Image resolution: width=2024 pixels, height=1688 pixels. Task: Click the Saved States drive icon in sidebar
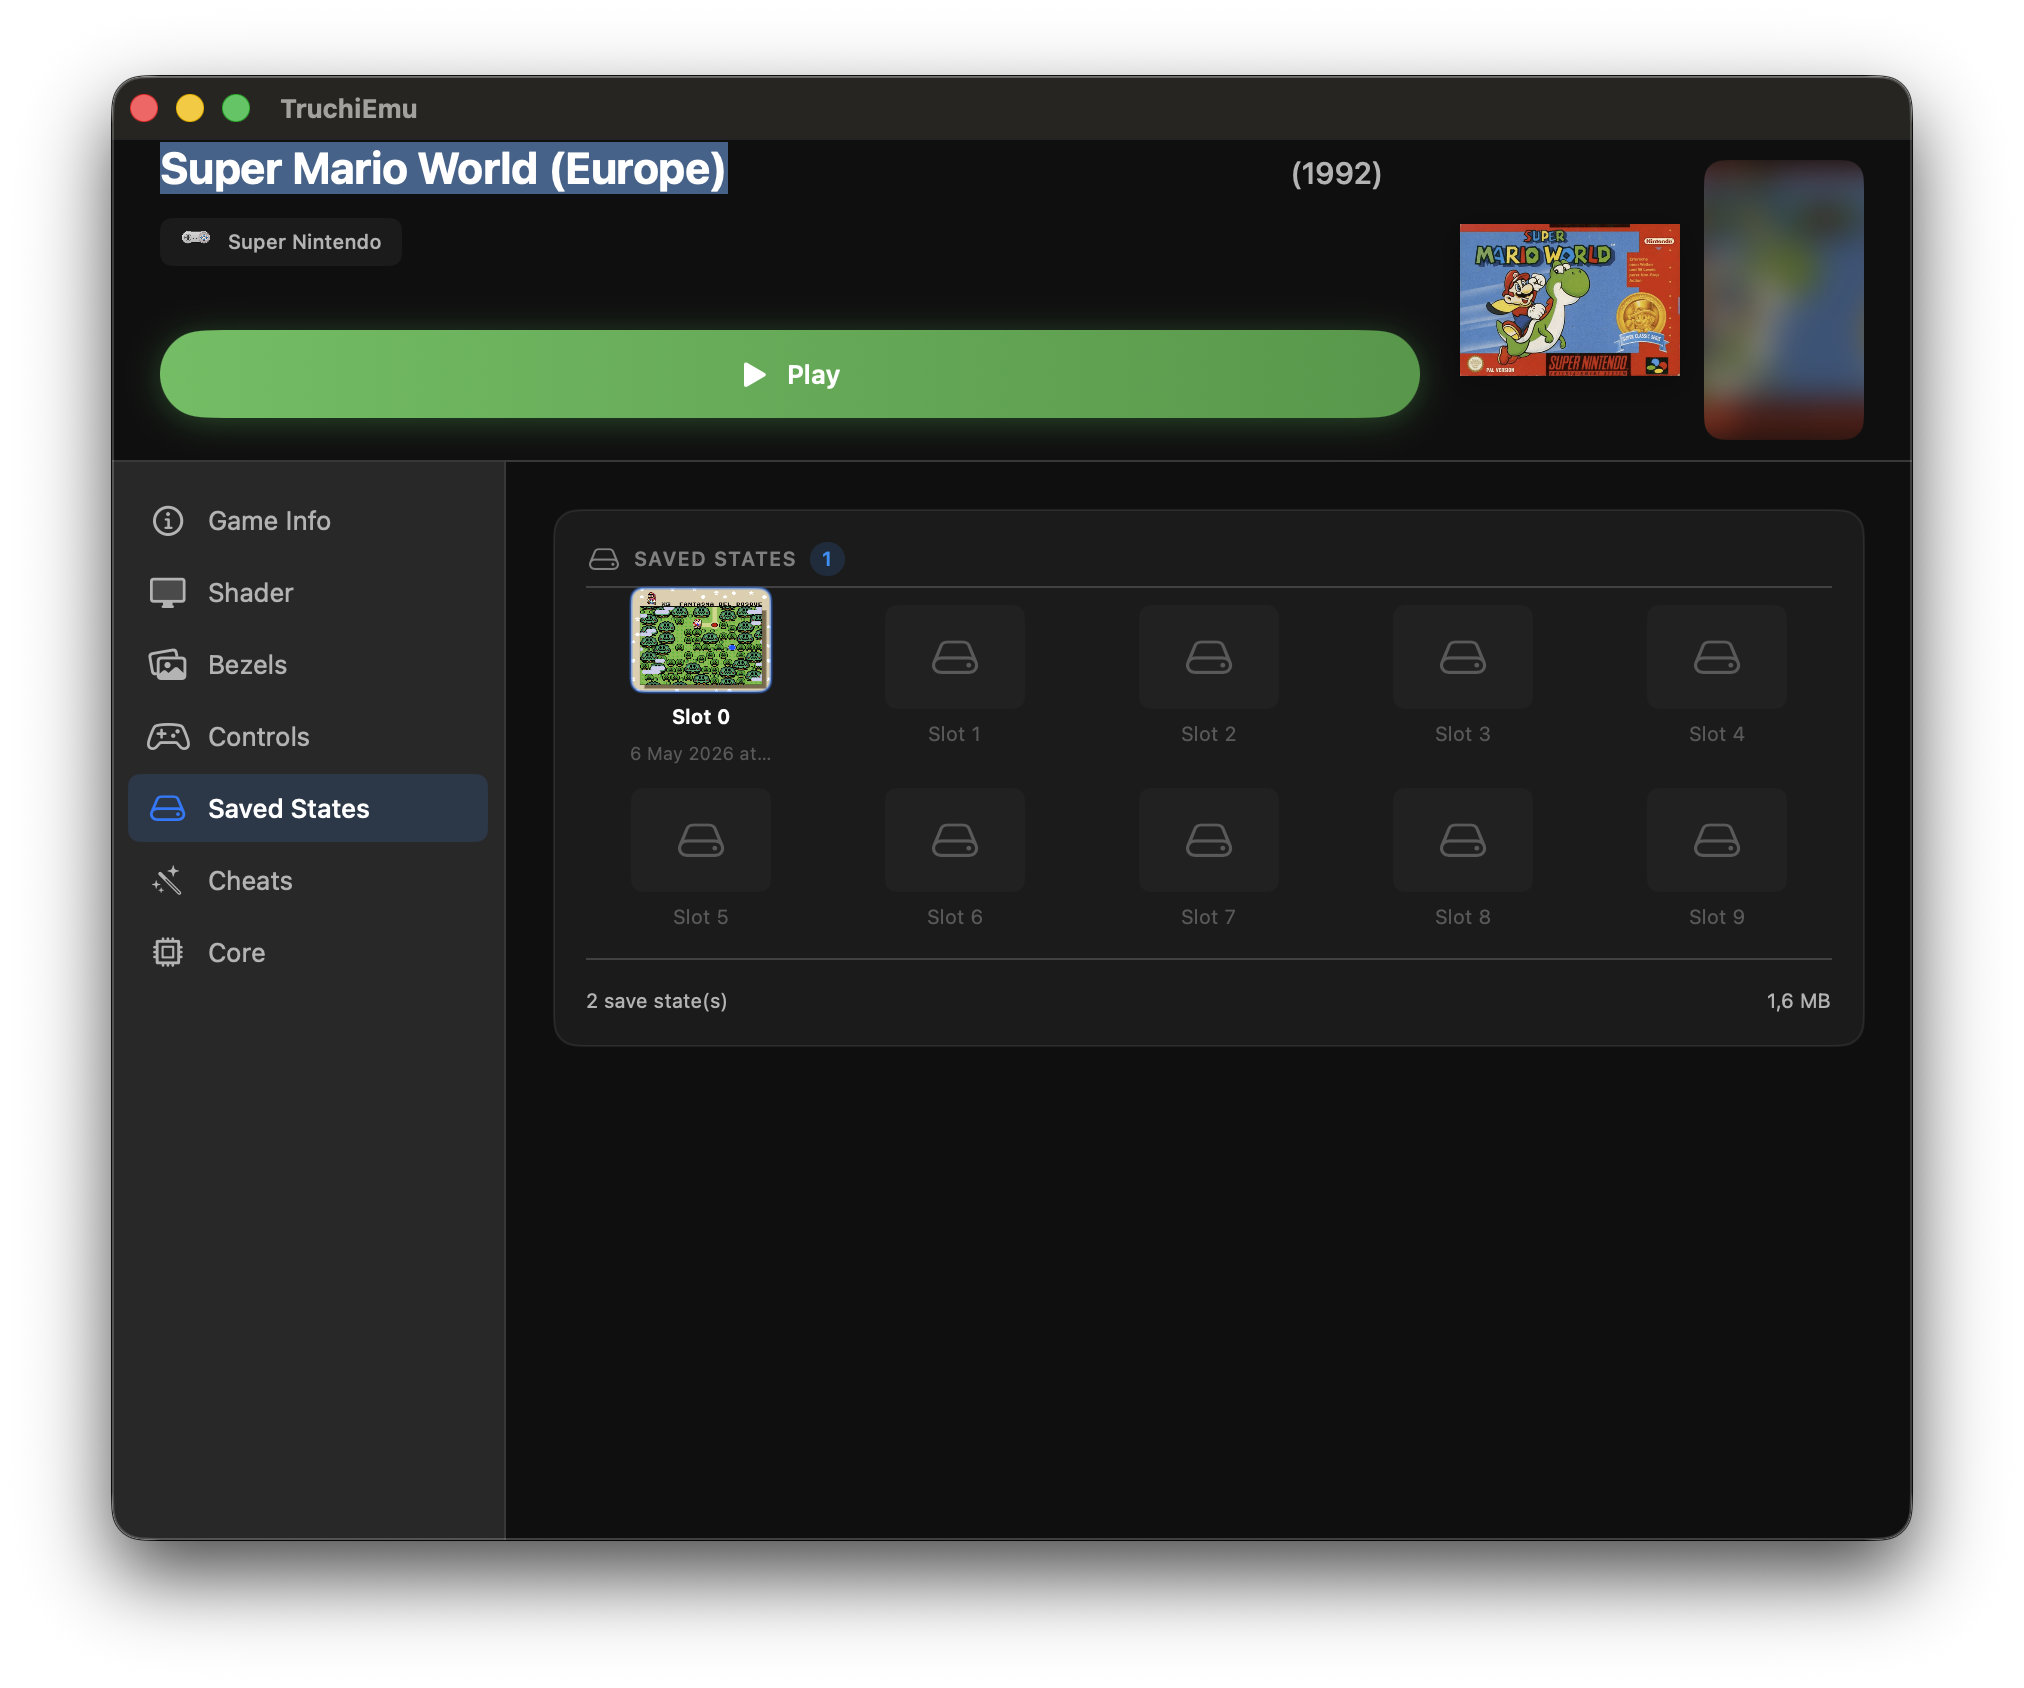(168, 809)
